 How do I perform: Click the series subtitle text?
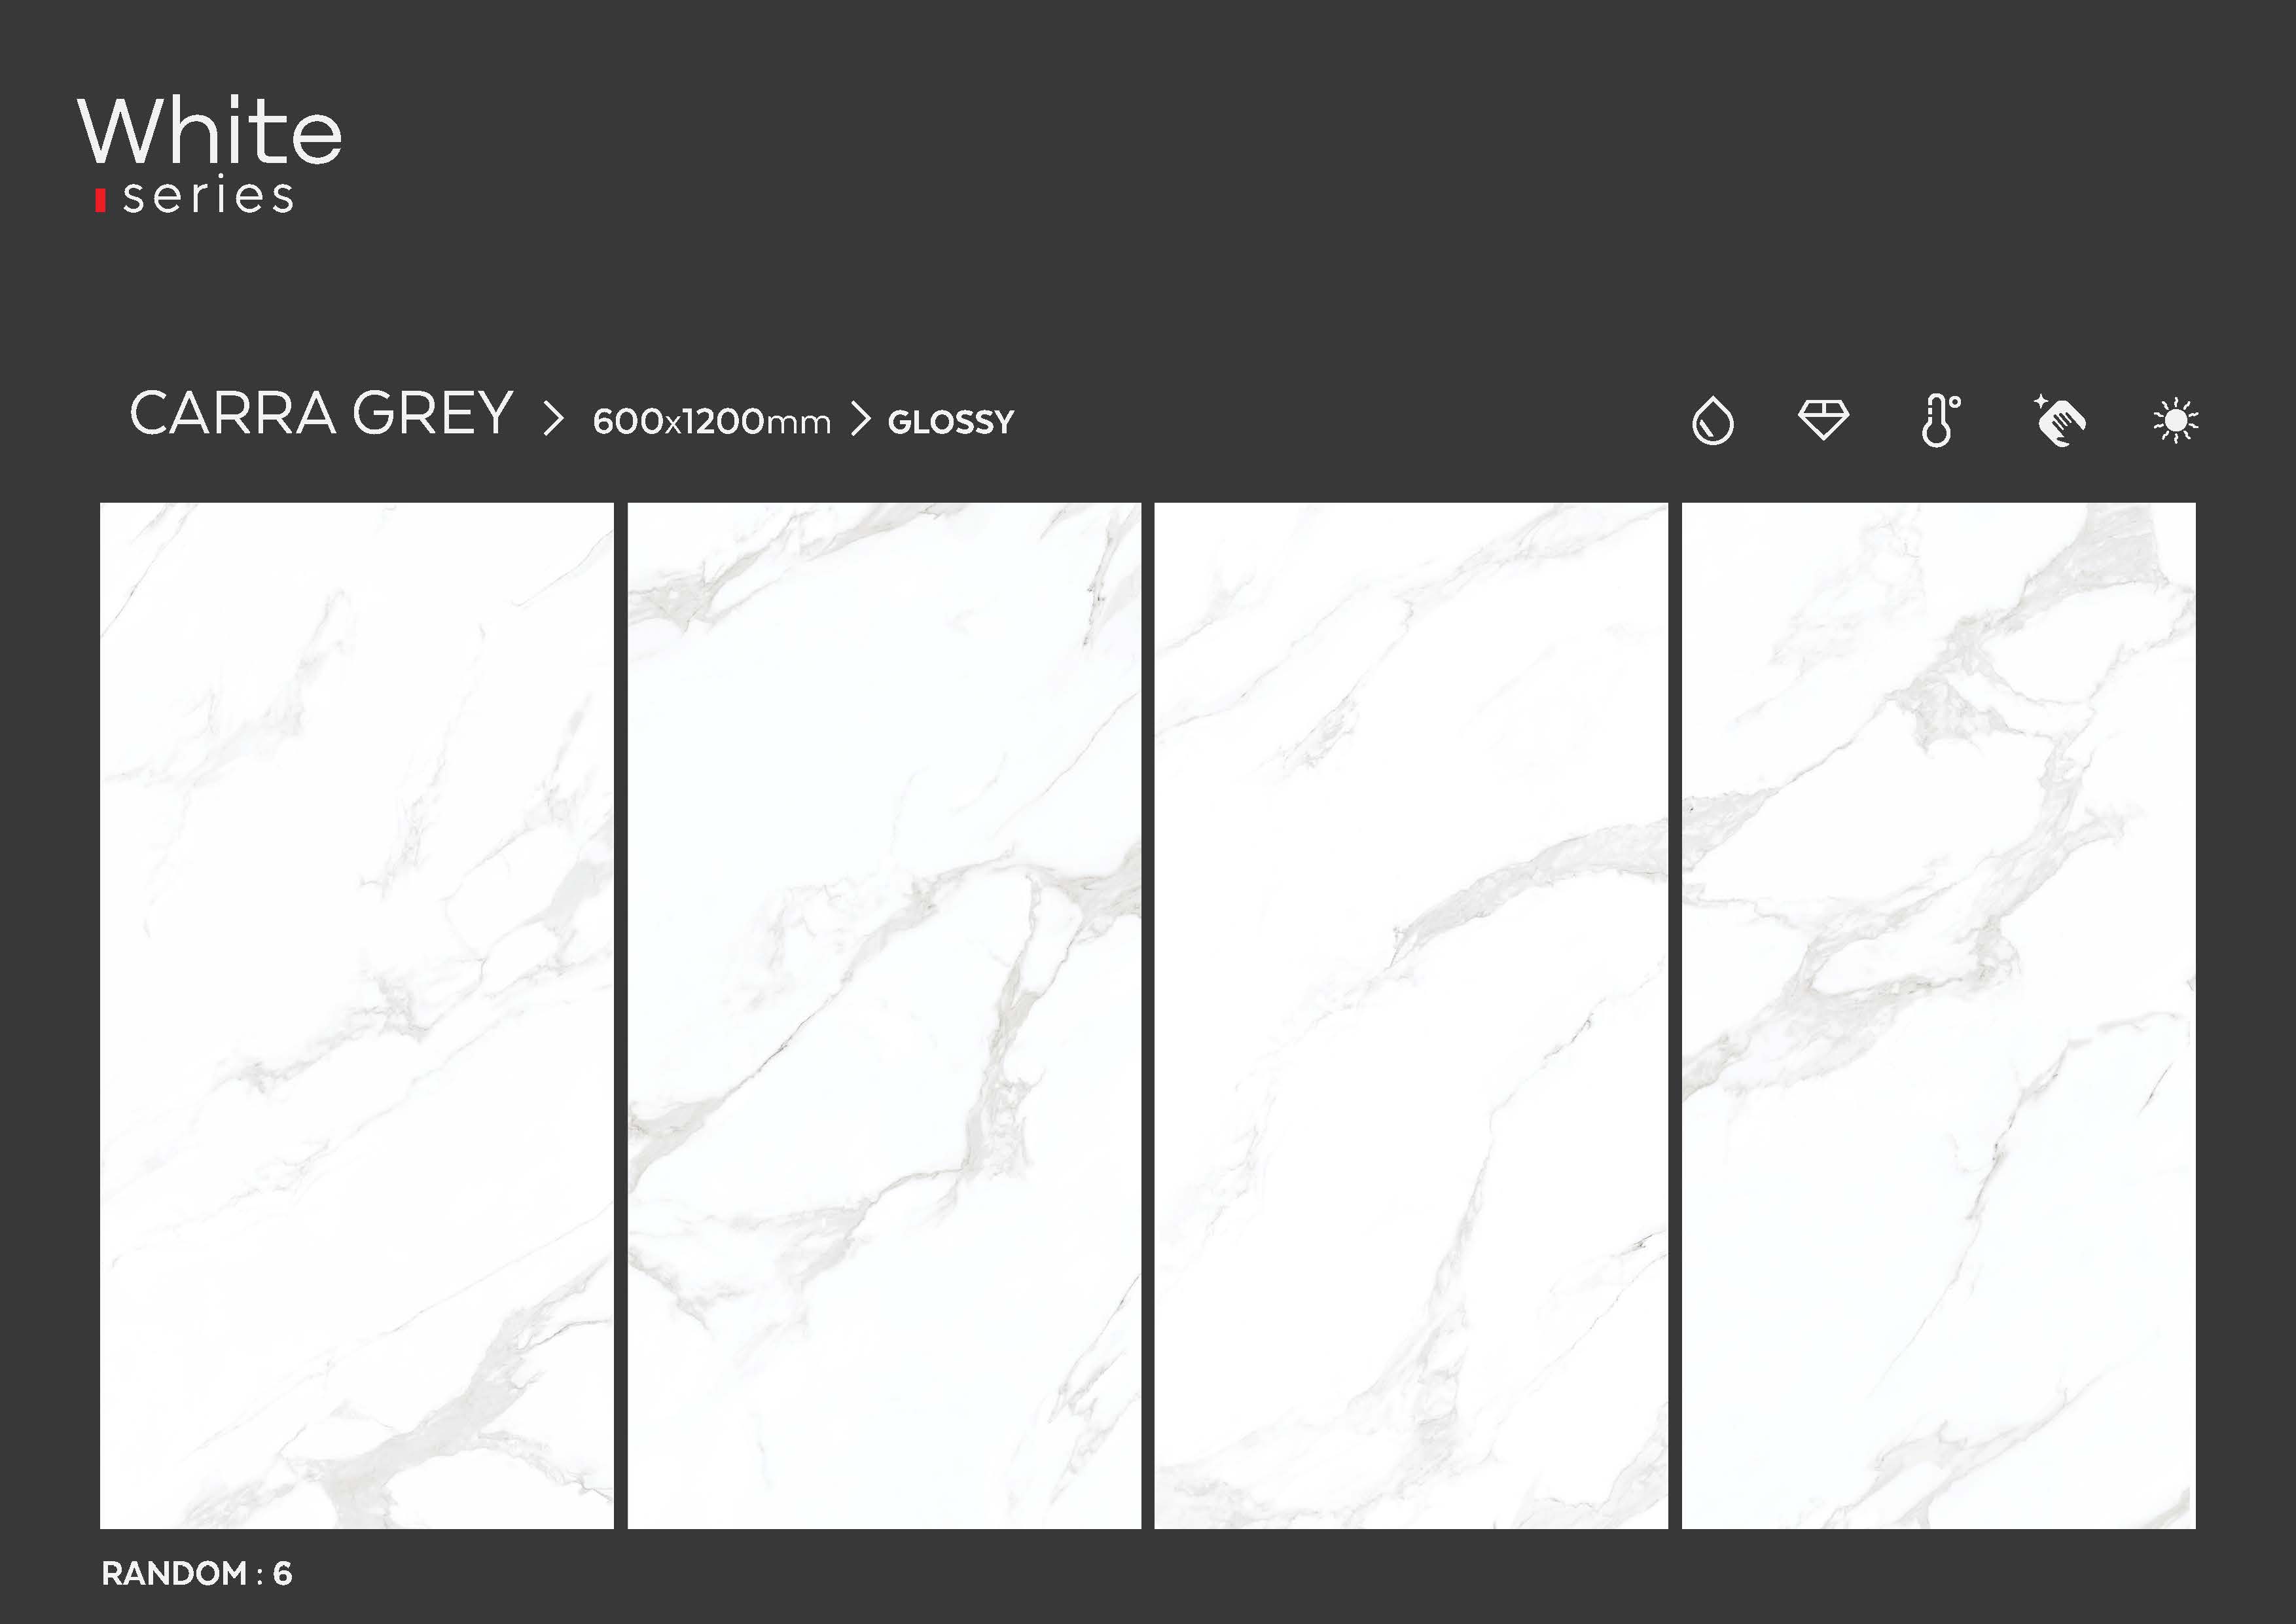pyautogui.click(x=208, y=196)
